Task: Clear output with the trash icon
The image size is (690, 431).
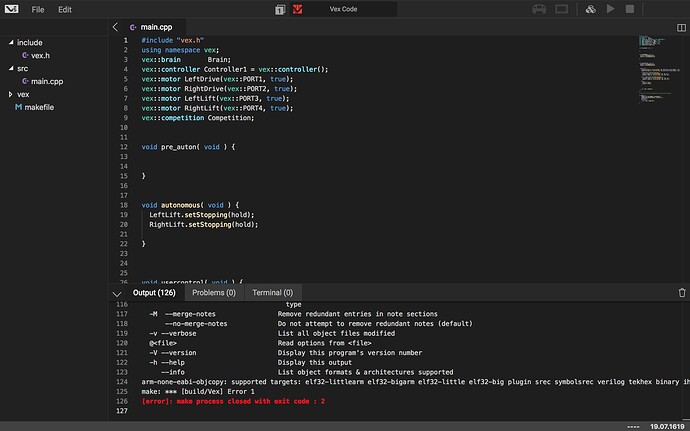Action: click(681, 292)
